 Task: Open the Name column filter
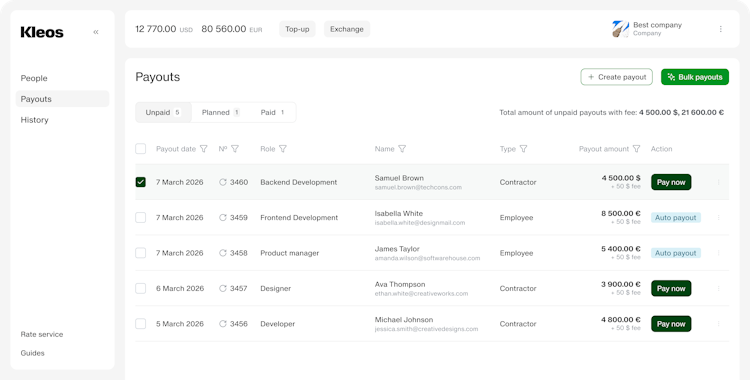(402, 149)
